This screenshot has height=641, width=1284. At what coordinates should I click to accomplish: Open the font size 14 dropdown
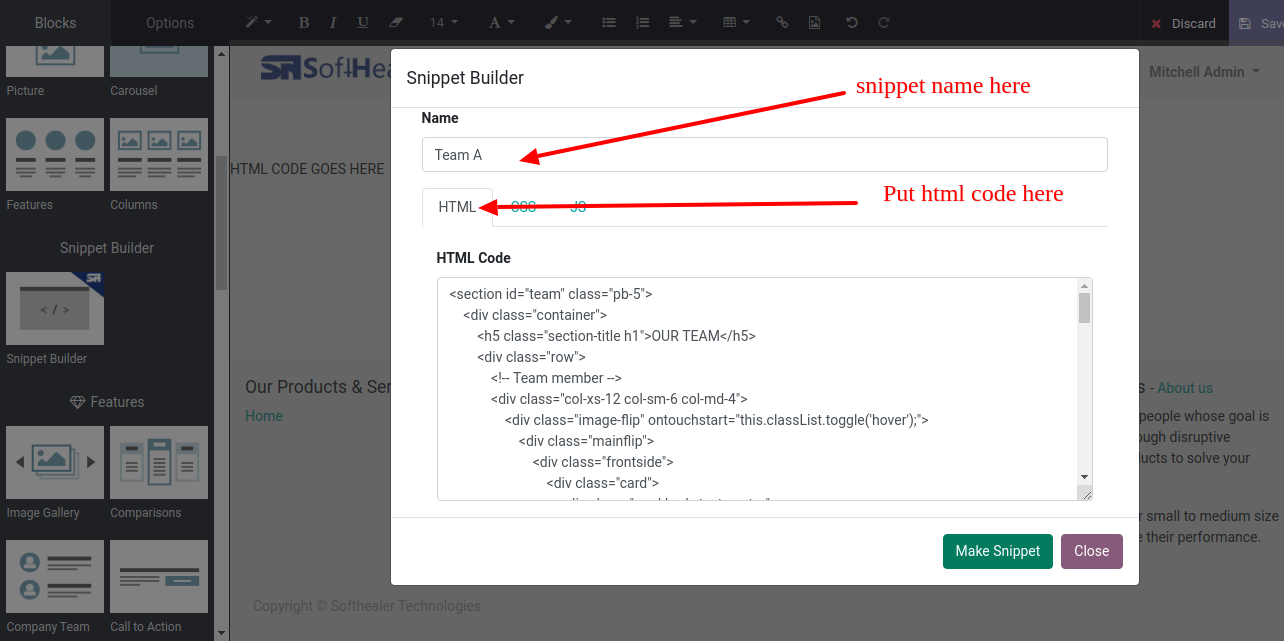[x=444, y=22]
